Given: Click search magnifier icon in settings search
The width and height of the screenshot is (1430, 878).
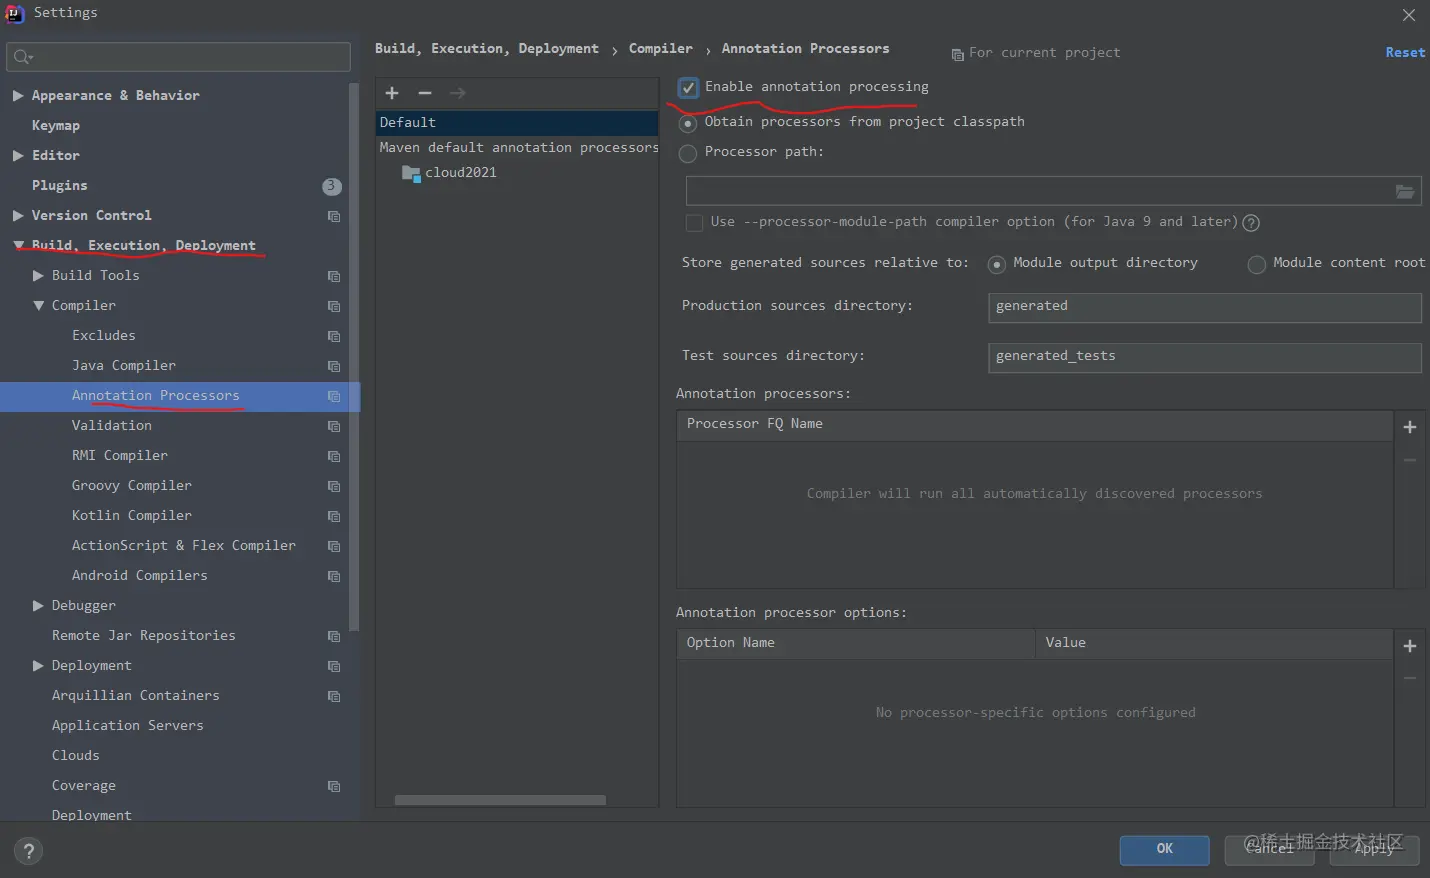Looking at the screenshot, I should click(23, 57).
